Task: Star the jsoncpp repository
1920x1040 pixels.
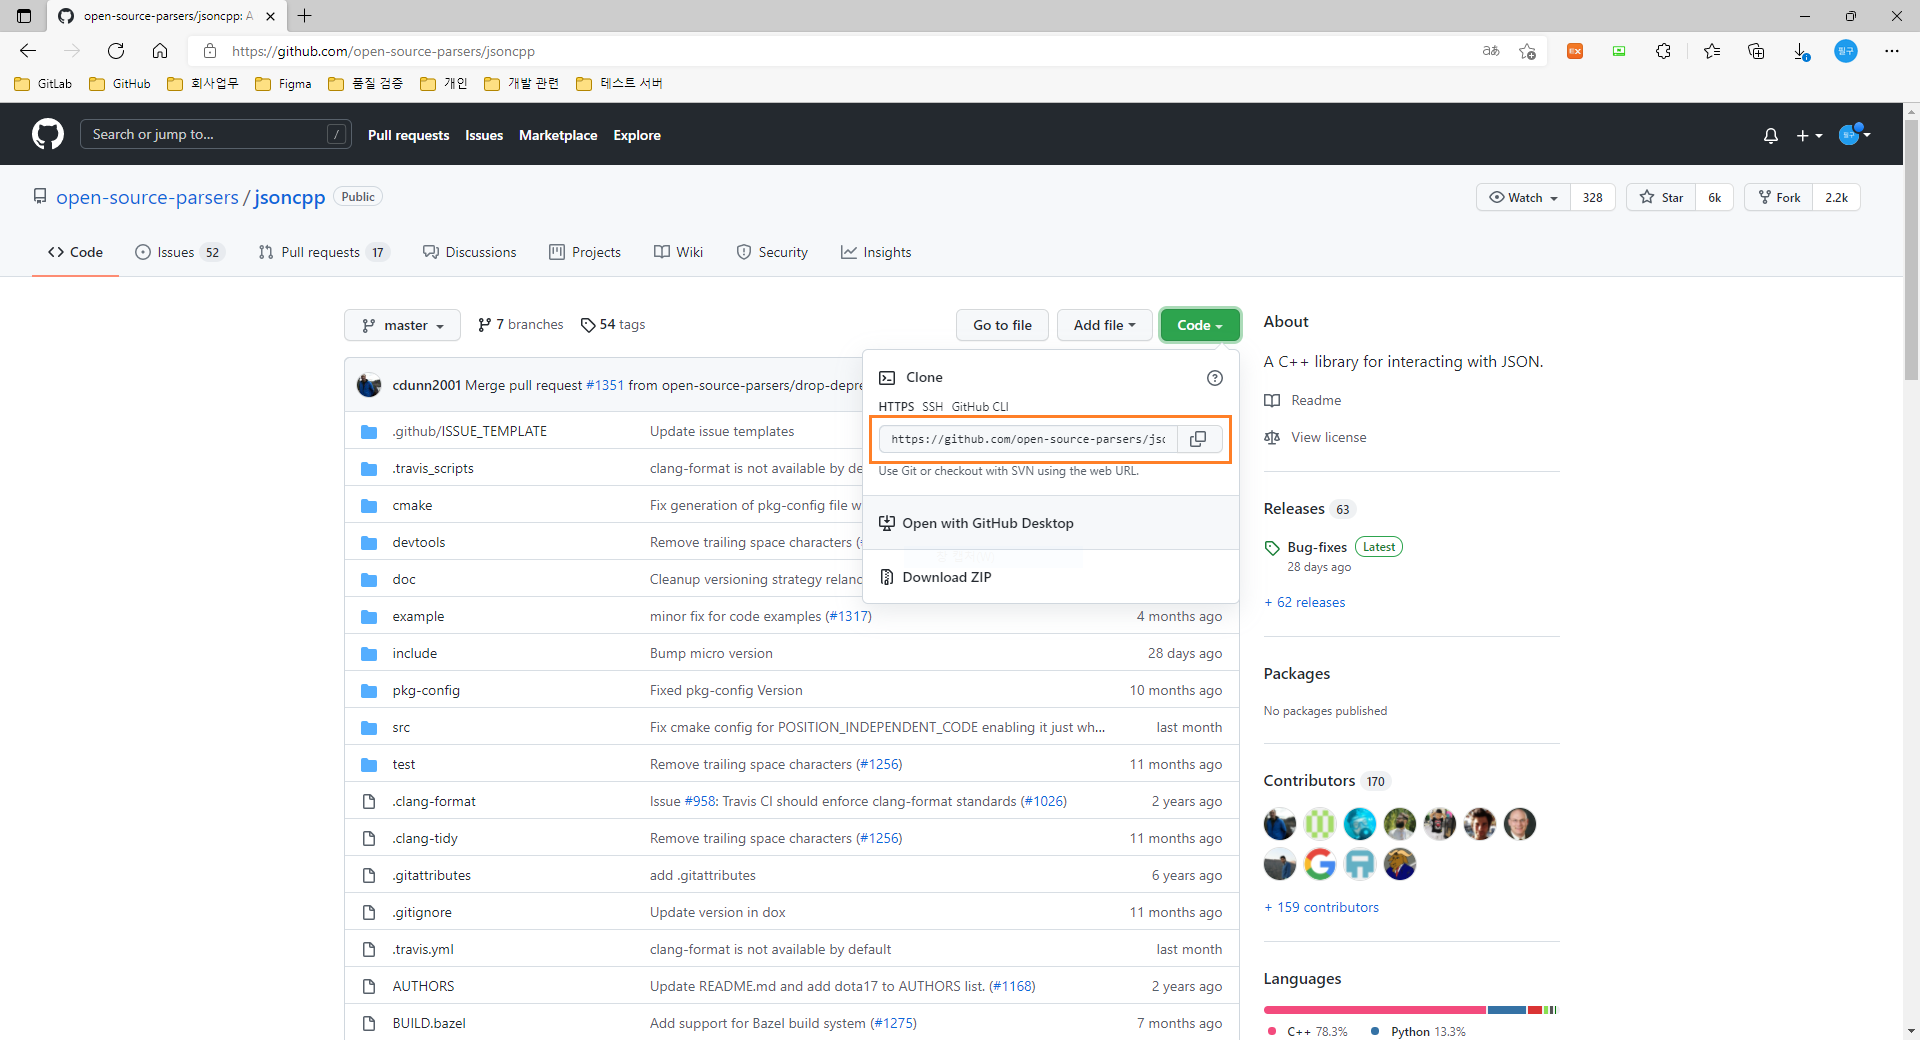Action: click(x=1662, y=197)
